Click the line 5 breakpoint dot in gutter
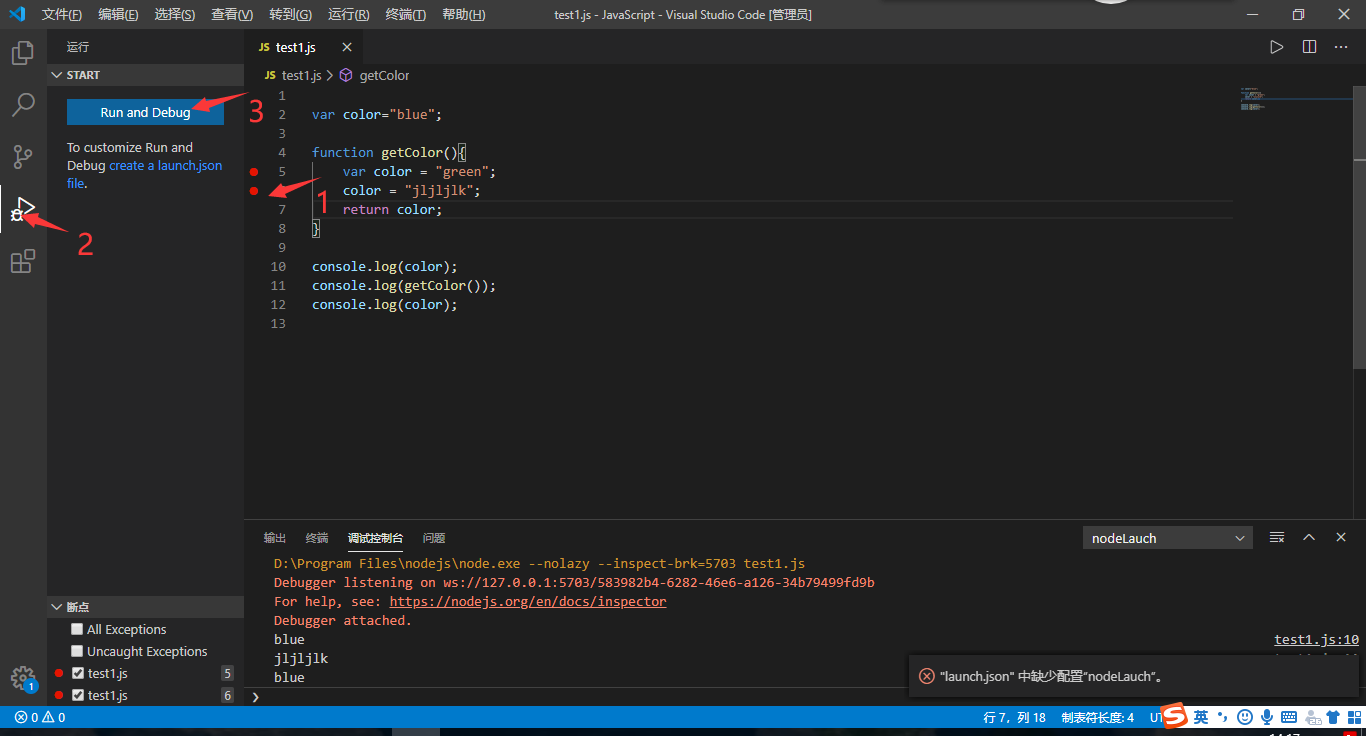Viewport: 1366px width, 736px height. 254,172
